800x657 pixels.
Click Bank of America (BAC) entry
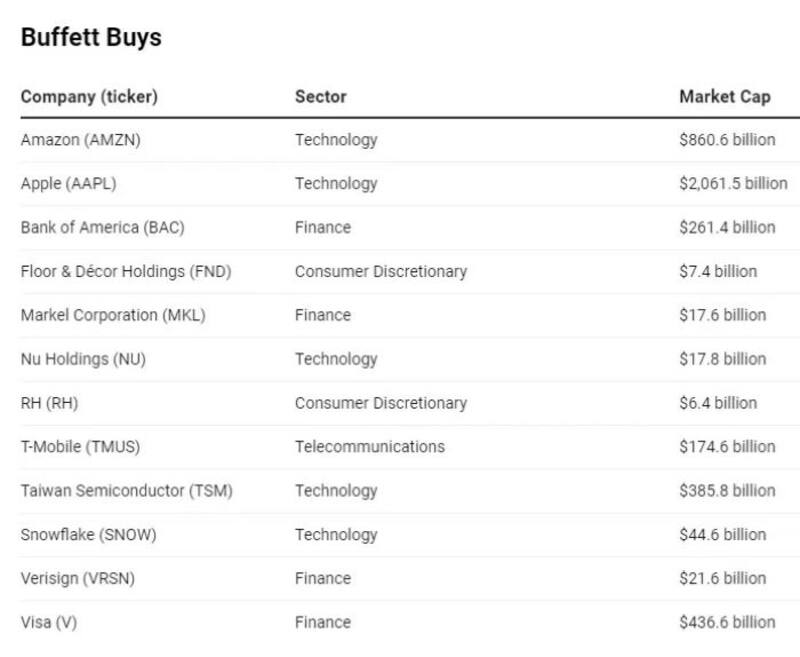click(102, 228)
